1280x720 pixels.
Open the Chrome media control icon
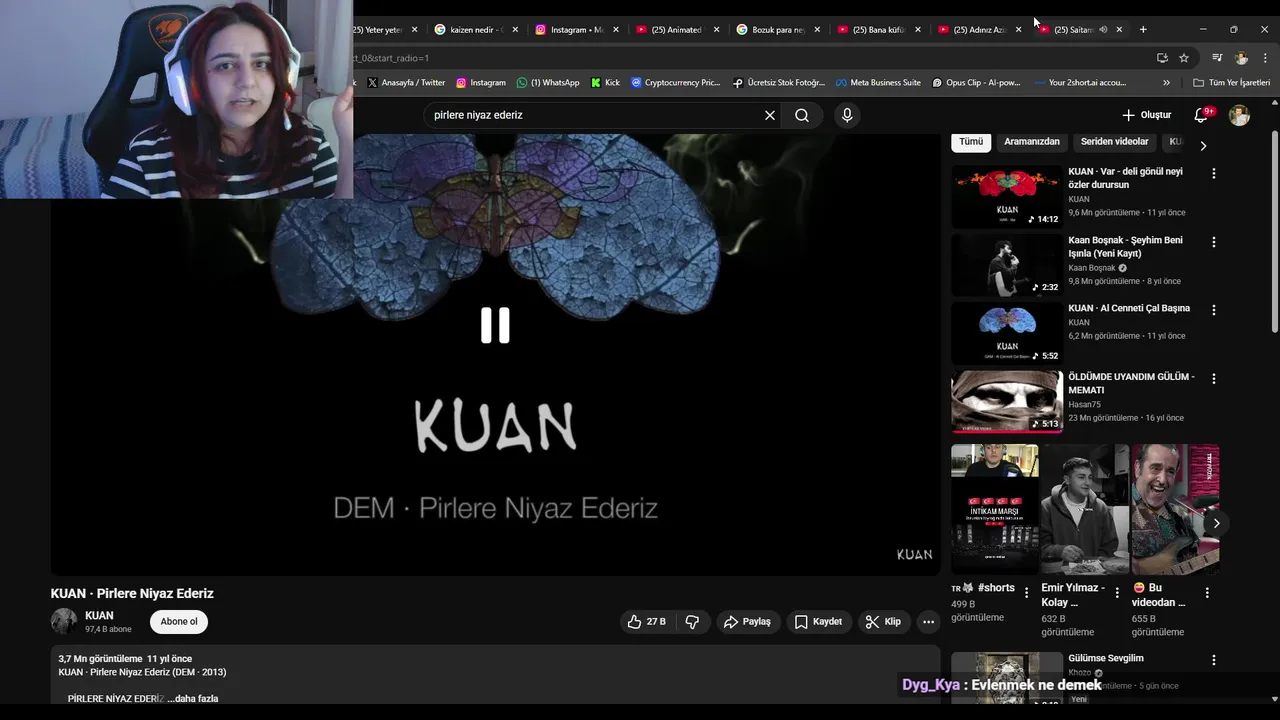point(1217,58)
